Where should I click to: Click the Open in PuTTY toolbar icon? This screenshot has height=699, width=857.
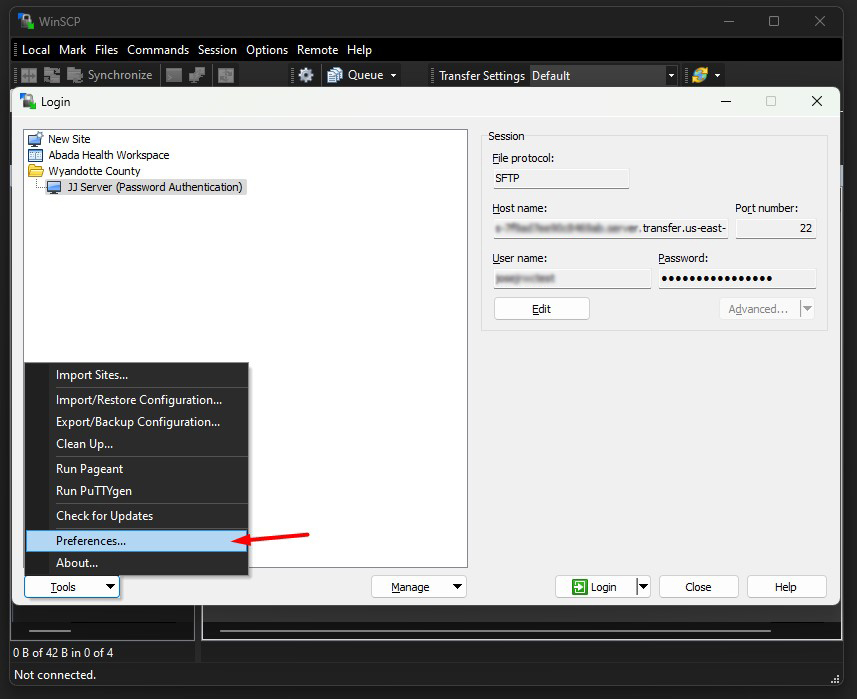pyautogui.click(x=197, y=75)
